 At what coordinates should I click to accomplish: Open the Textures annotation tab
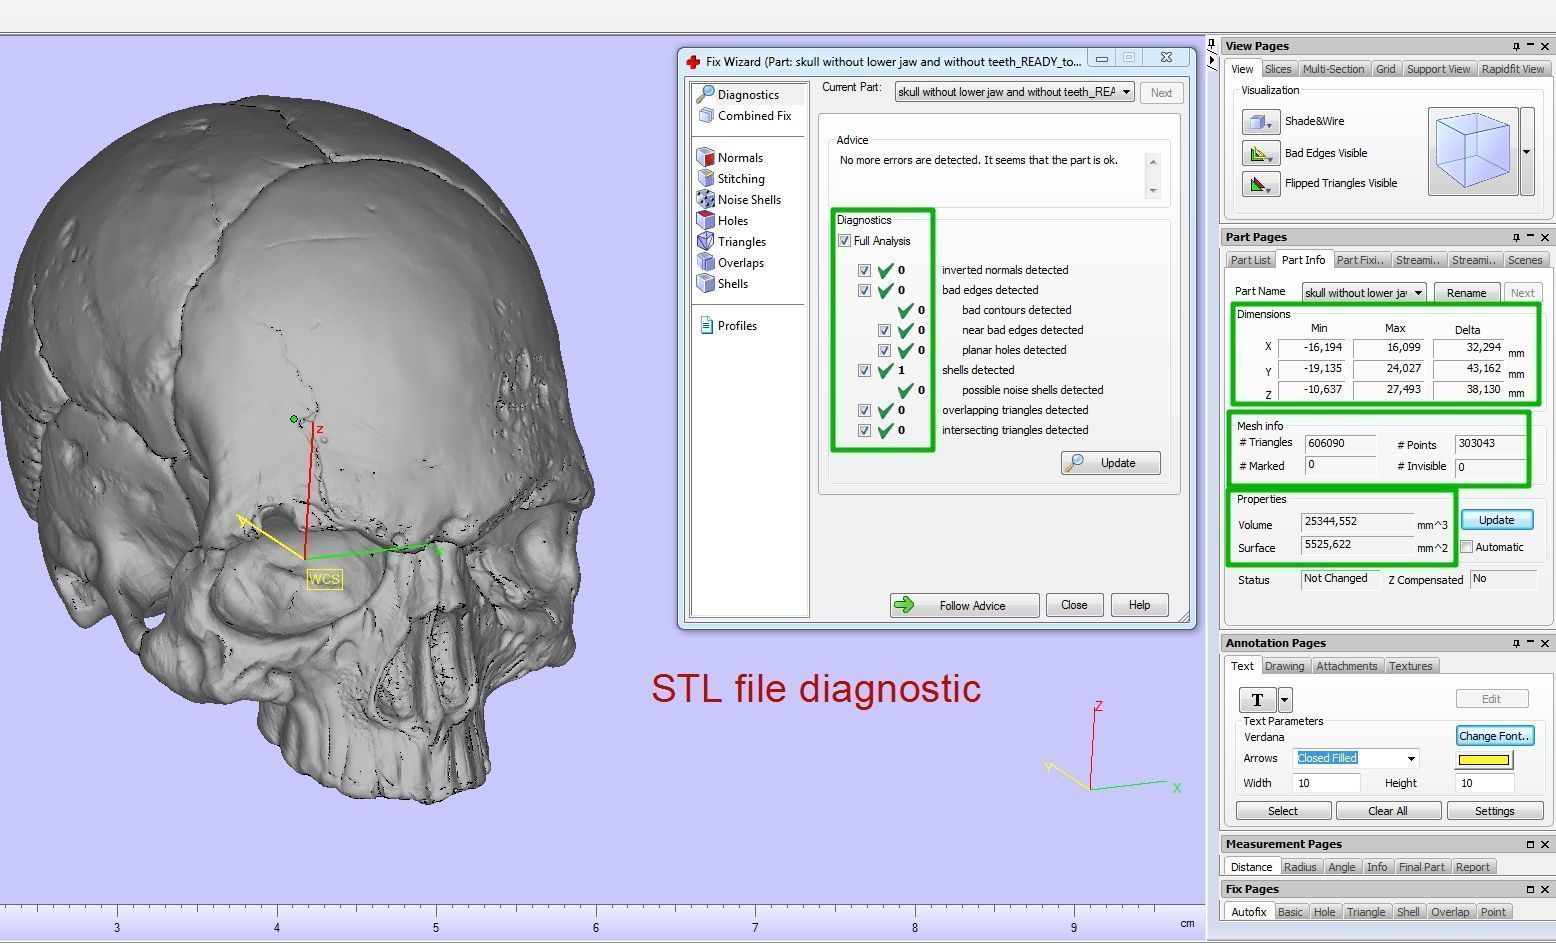(x=1410, y=666)
